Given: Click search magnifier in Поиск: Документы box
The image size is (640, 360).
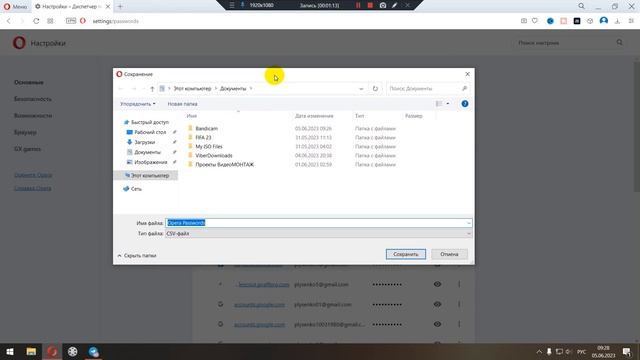Looking at the screenshot, I should (x=464, y=89).
